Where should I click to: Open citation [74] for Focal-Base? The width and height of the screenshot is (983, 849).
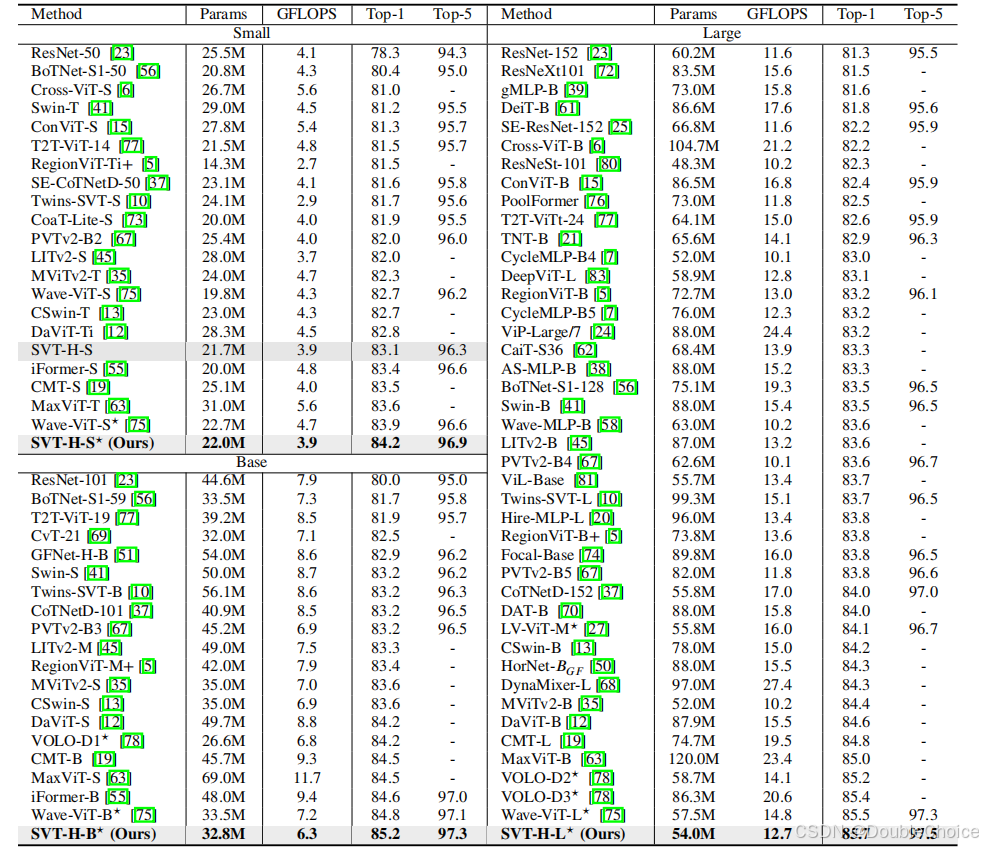(x=592, y=555)
